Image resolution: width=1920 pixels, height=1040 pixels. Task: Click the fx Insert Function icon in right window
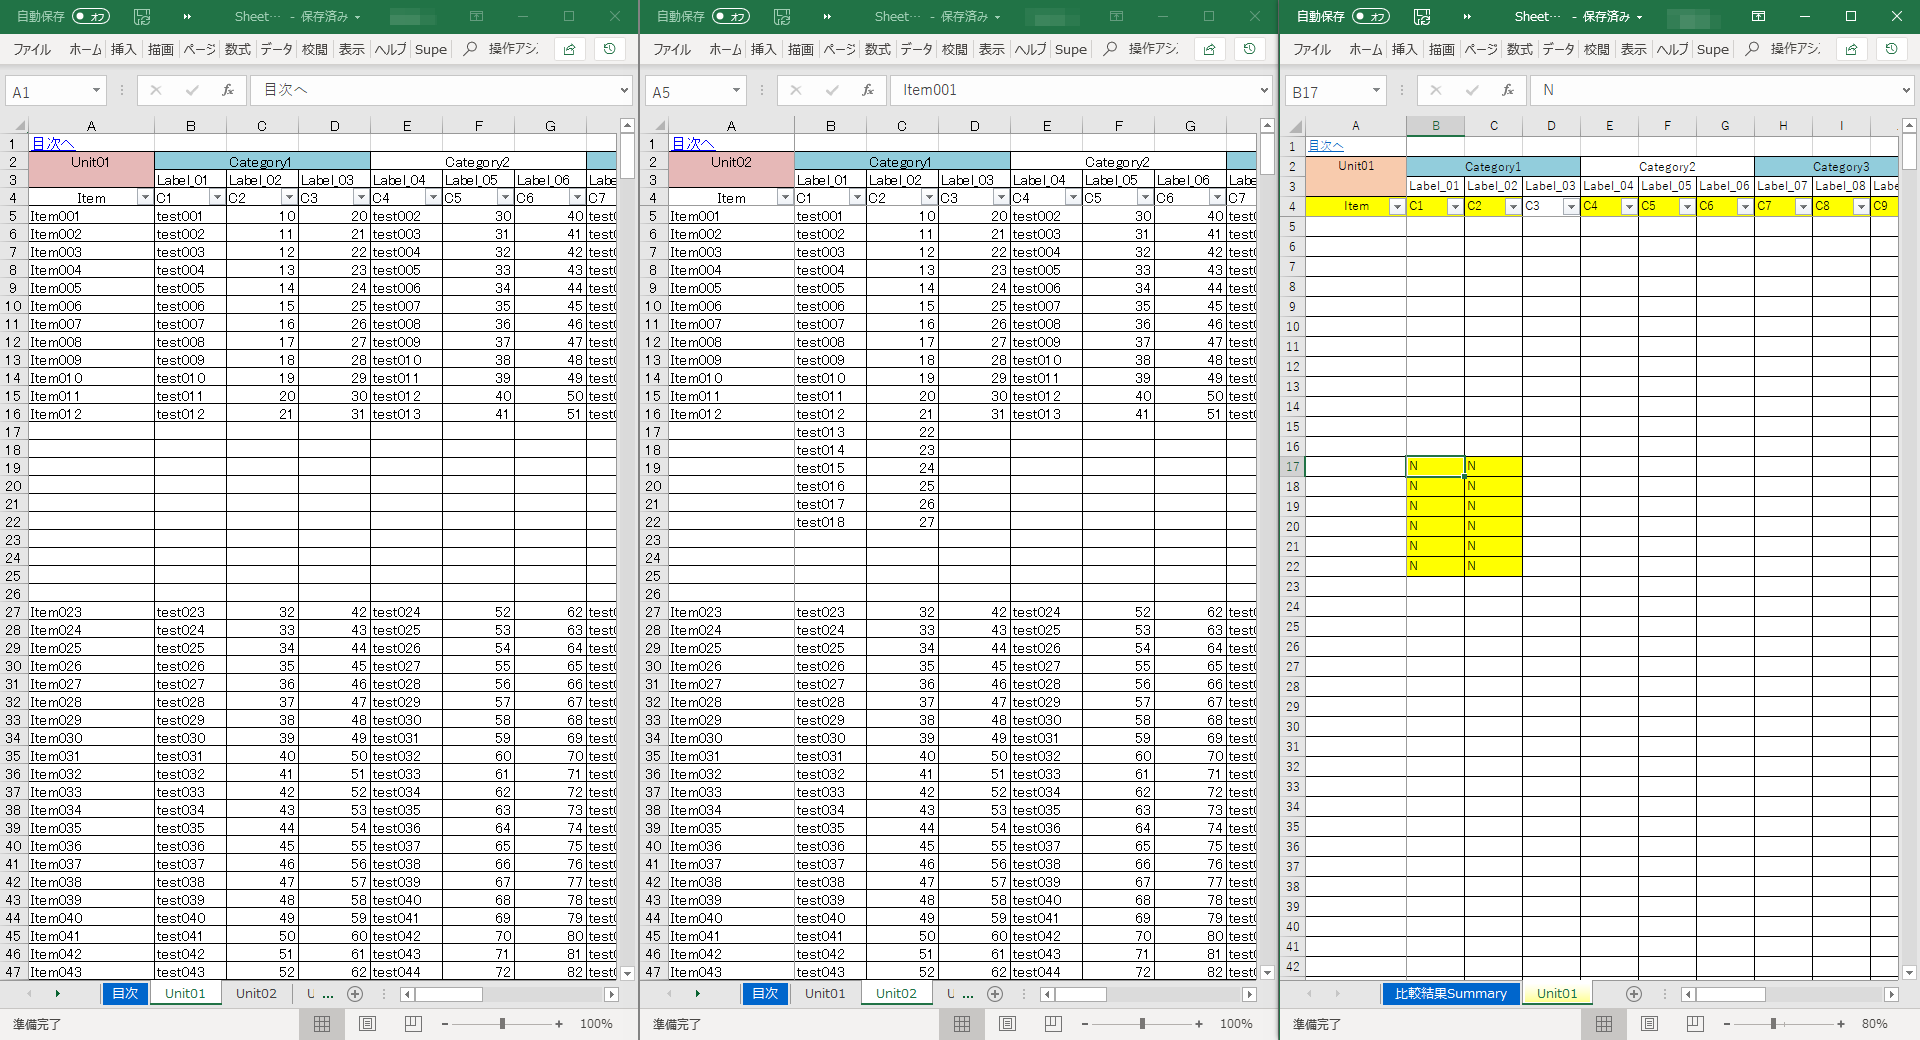pos(1508,91)
